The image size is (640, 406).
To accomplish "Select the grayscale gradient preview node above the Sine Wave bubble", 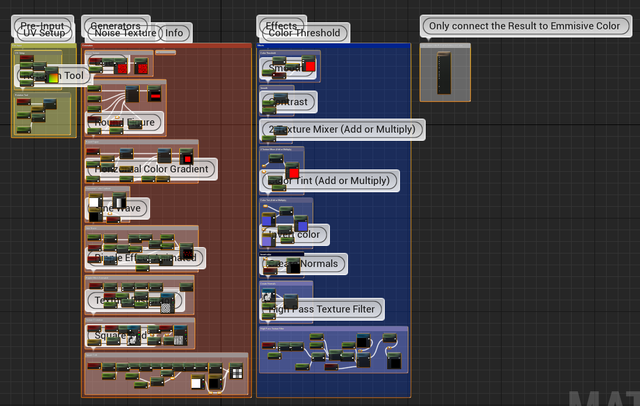I will [x=119, y=201].
